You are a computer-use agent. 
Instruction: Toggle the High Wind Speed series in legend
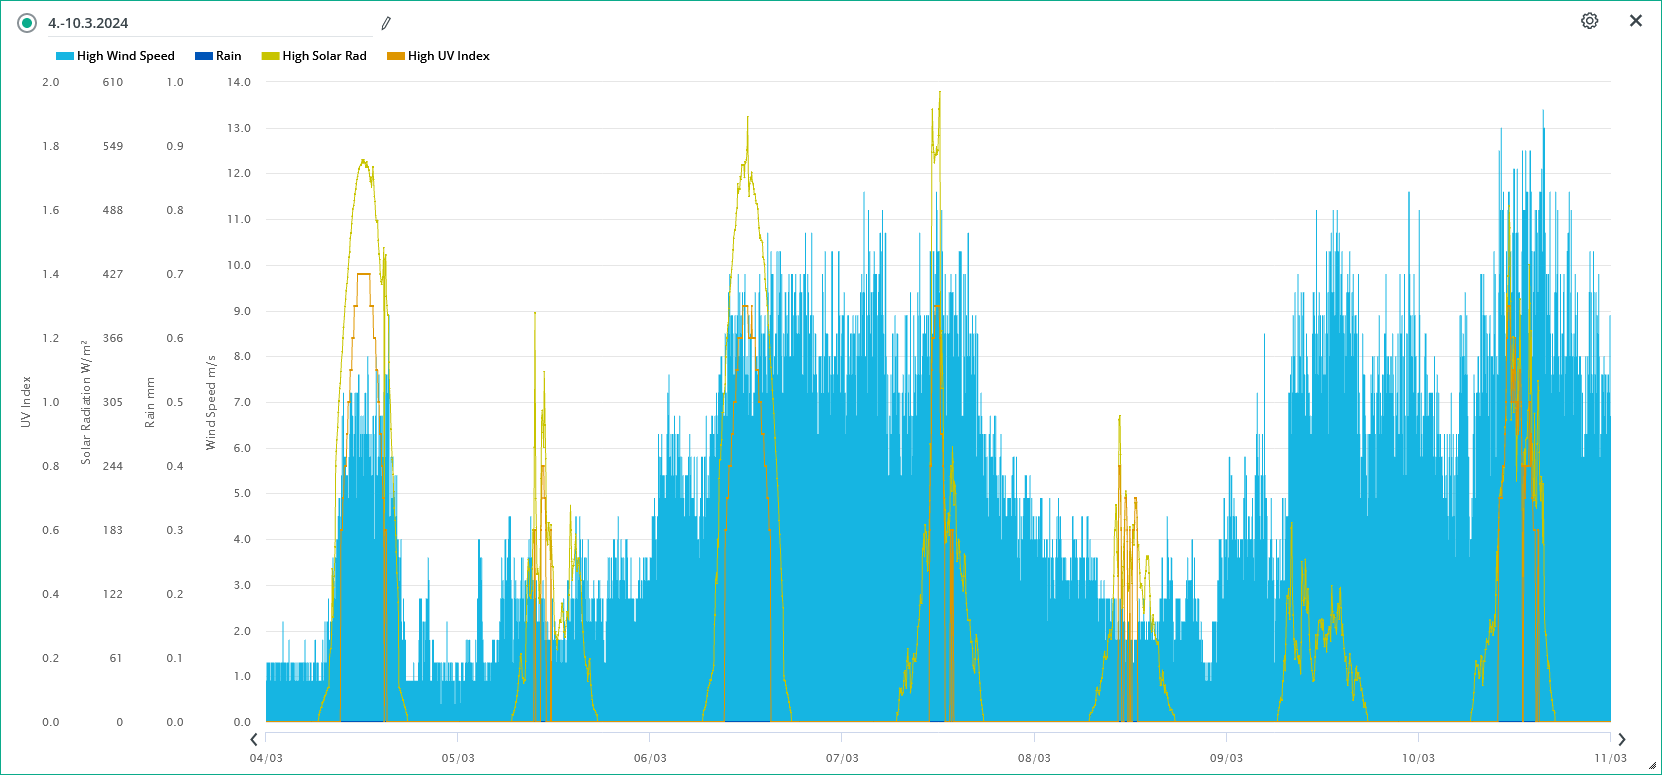125,56
